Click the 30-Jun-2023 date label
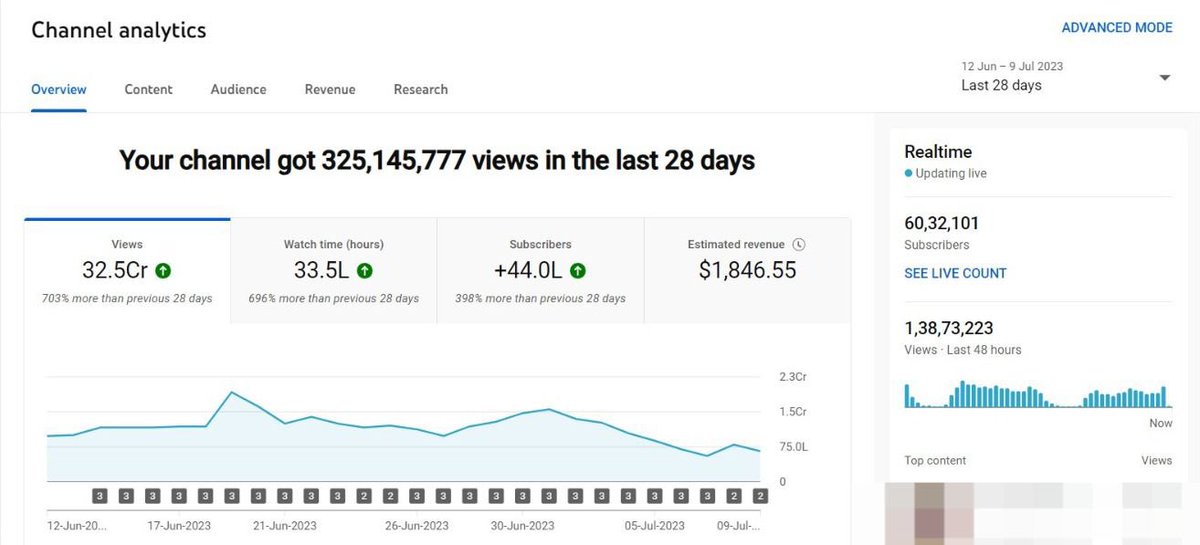Viewport: 1200px width, 545px height. coord(521,526)
